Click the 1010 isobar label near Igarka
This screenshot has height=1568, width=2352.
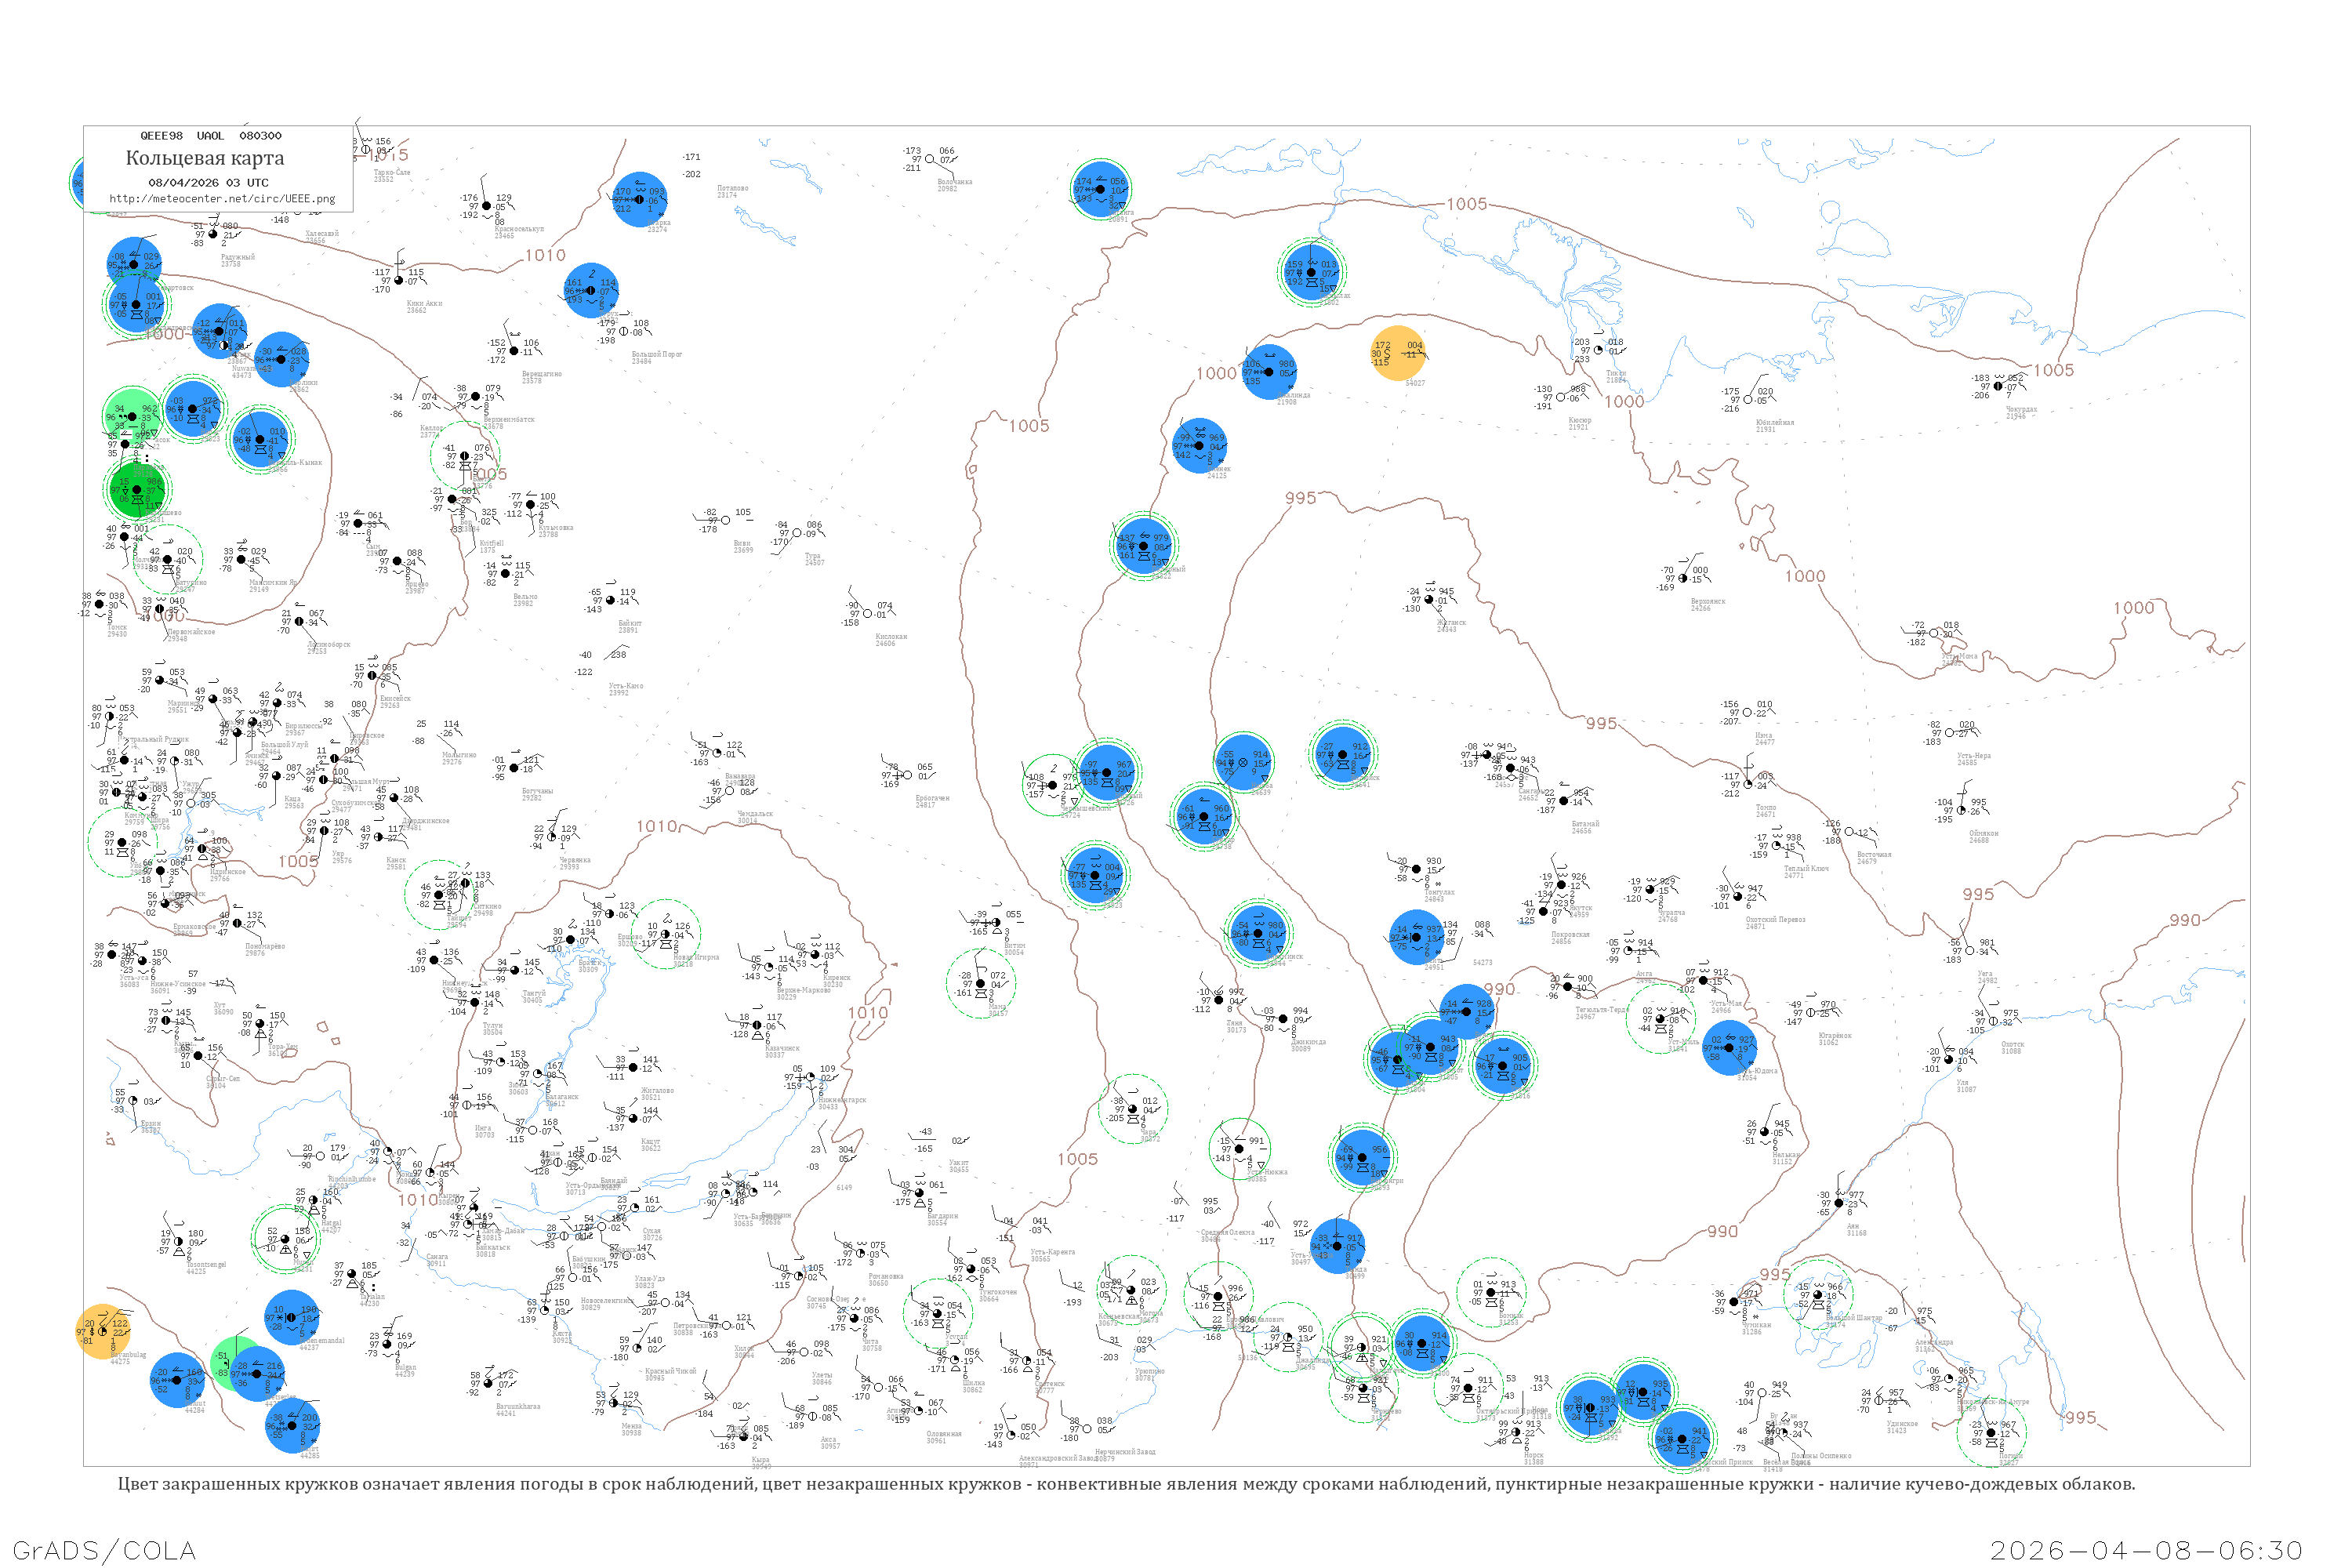coord(545,256)
